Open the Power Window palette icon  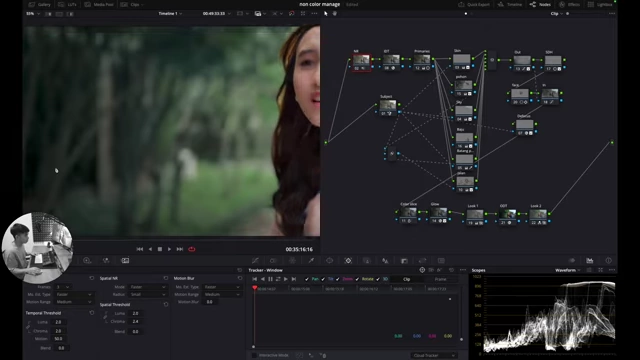[x=329, y=260]
